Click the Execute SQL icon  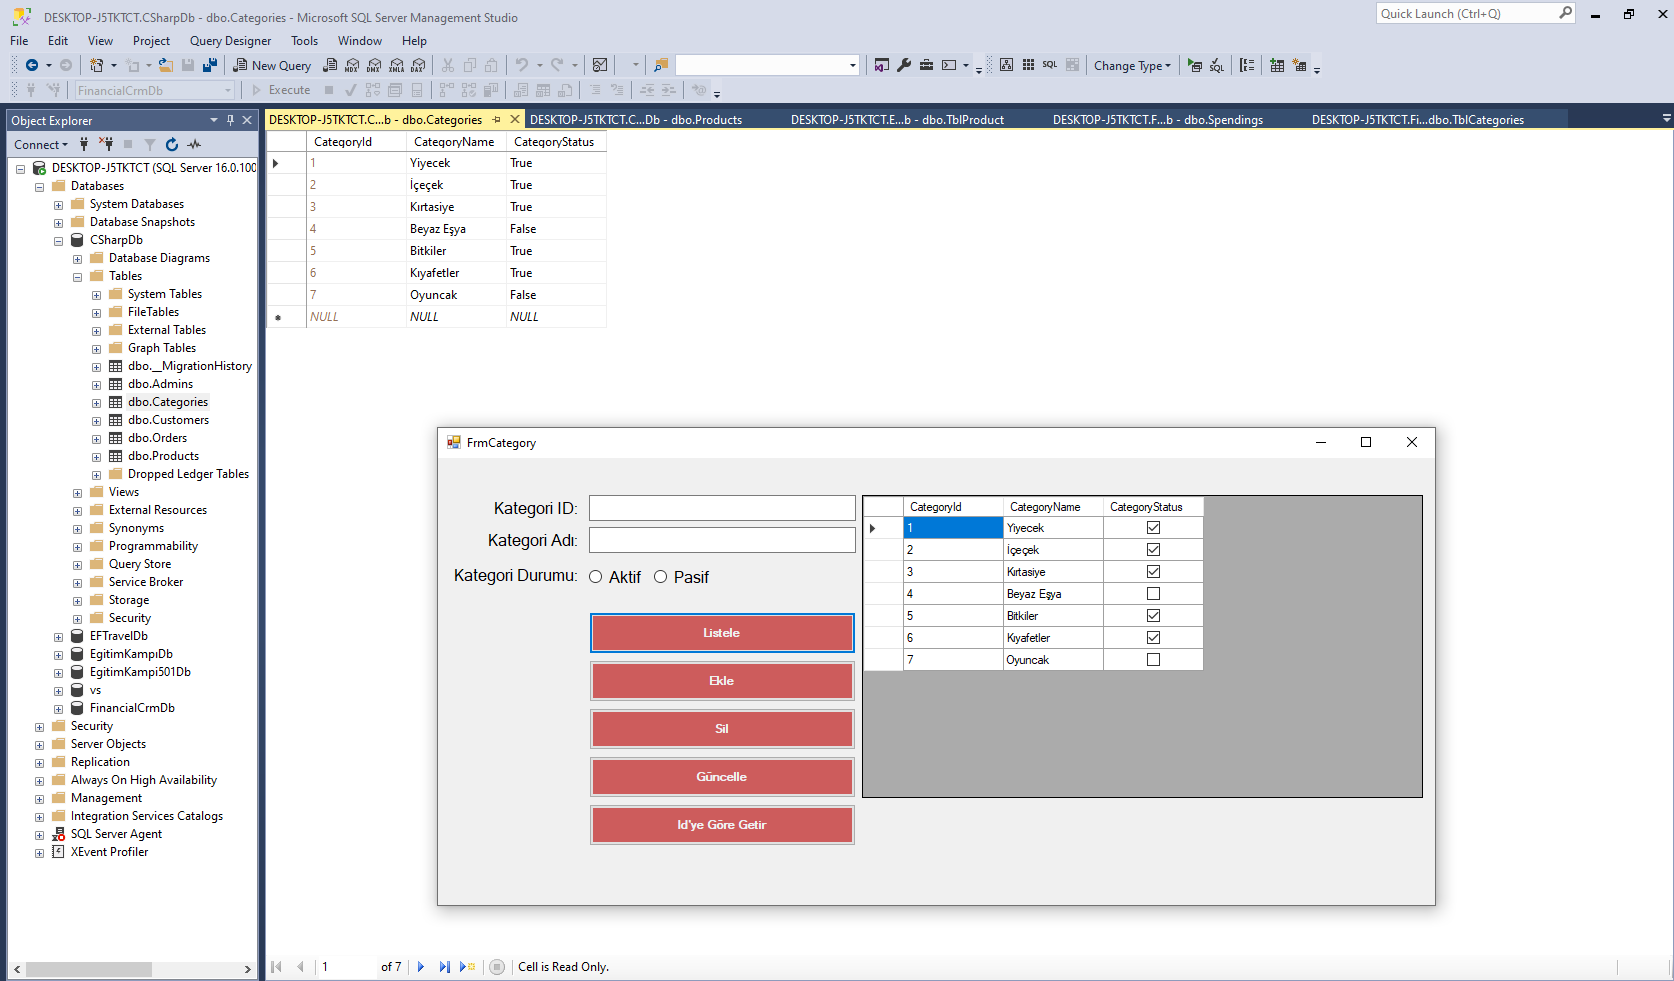[1195, 65]
